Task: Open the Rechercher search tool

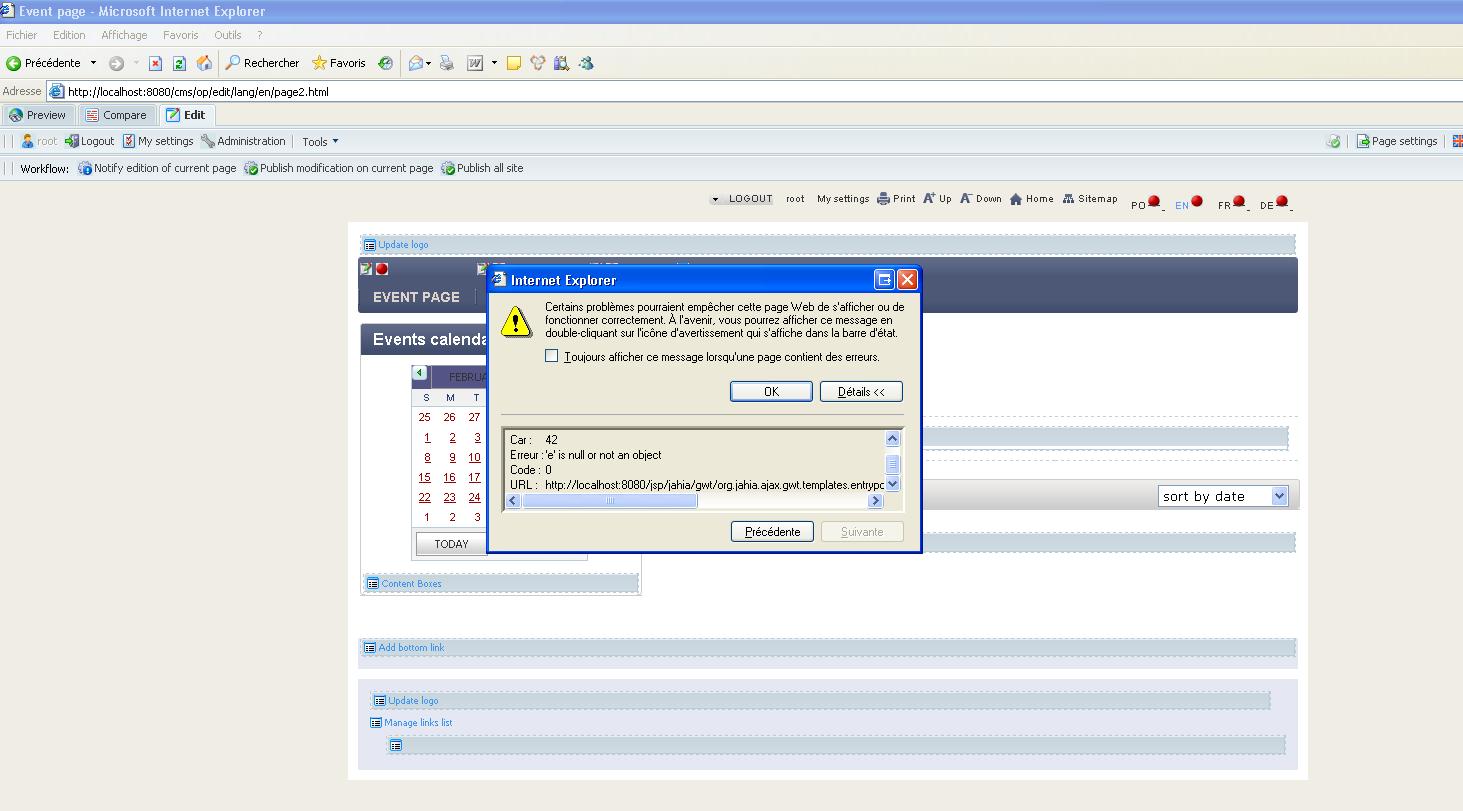Action: point(262,63)
